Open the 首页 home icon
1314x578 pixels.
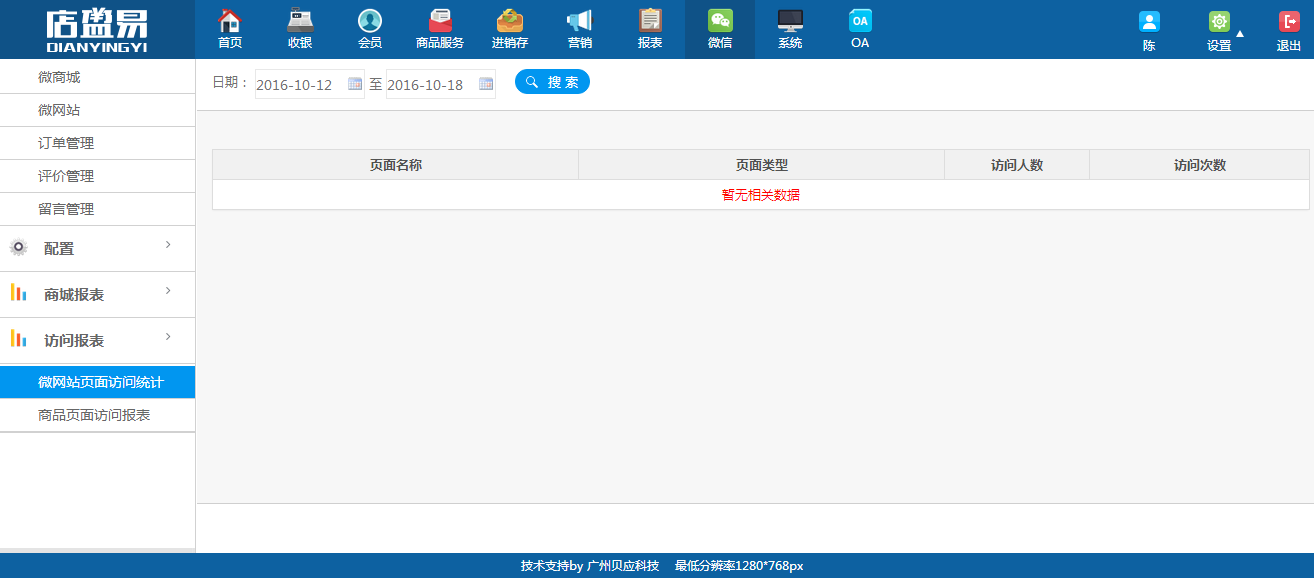coord(230,22)
